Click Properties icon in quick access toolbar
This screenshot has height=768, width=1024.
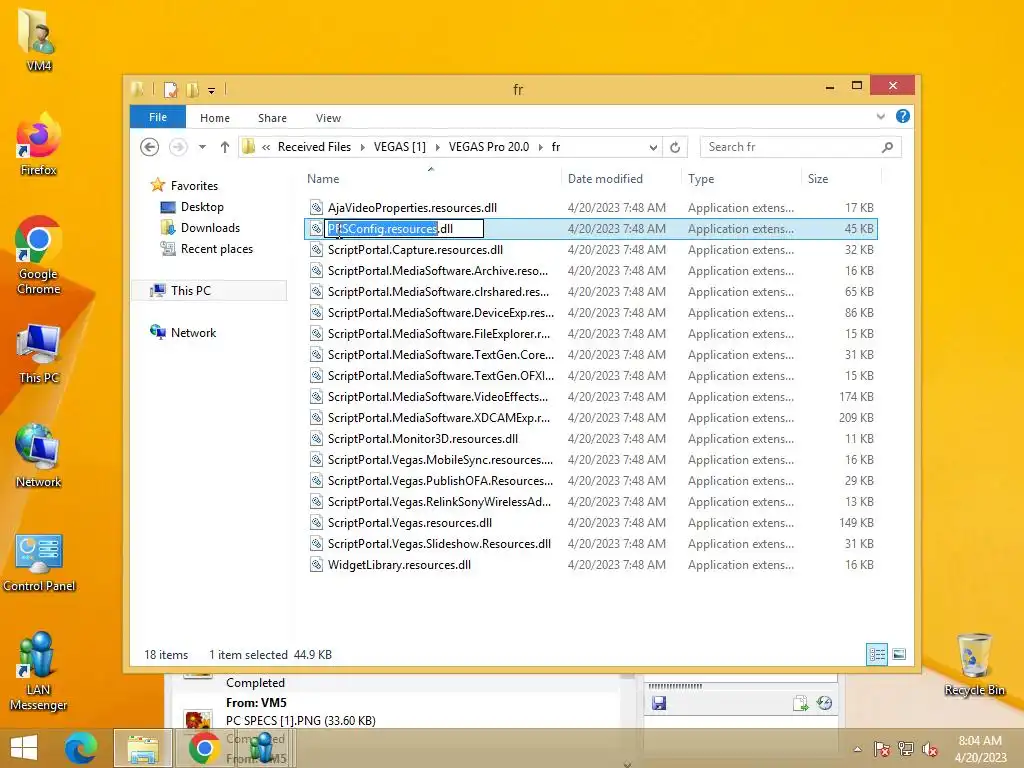coord(170,90)
